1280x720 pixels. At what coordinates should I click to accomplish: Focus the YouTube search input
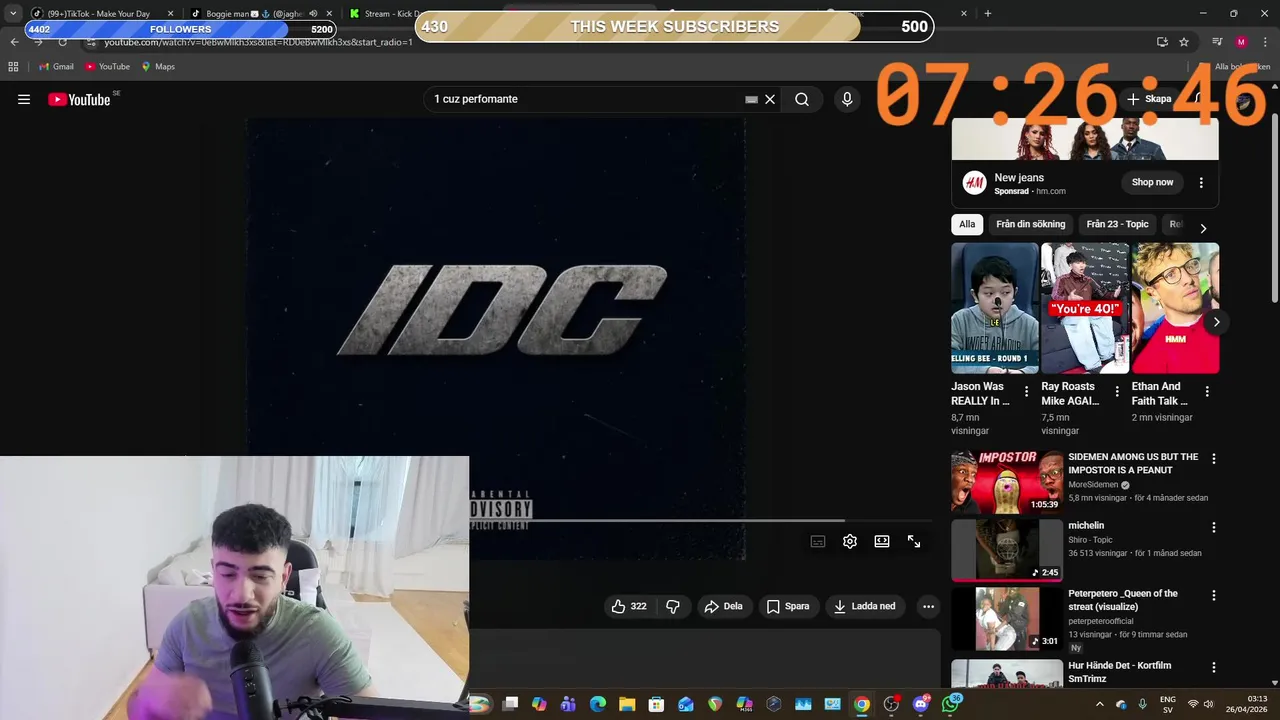[x=585, y=99]
